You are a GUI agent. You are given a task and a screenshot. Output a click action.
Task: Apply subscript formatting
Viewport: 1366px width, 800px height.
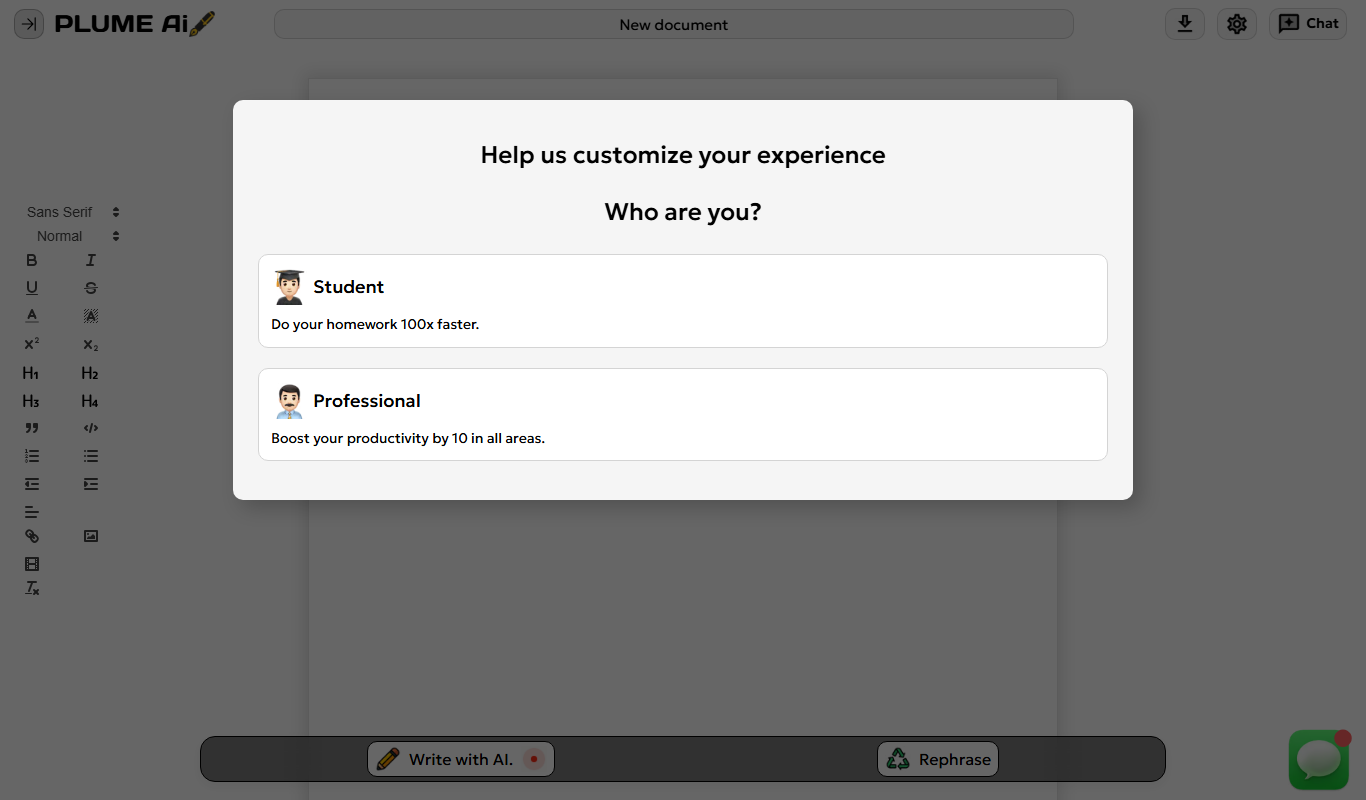[91, 344]
